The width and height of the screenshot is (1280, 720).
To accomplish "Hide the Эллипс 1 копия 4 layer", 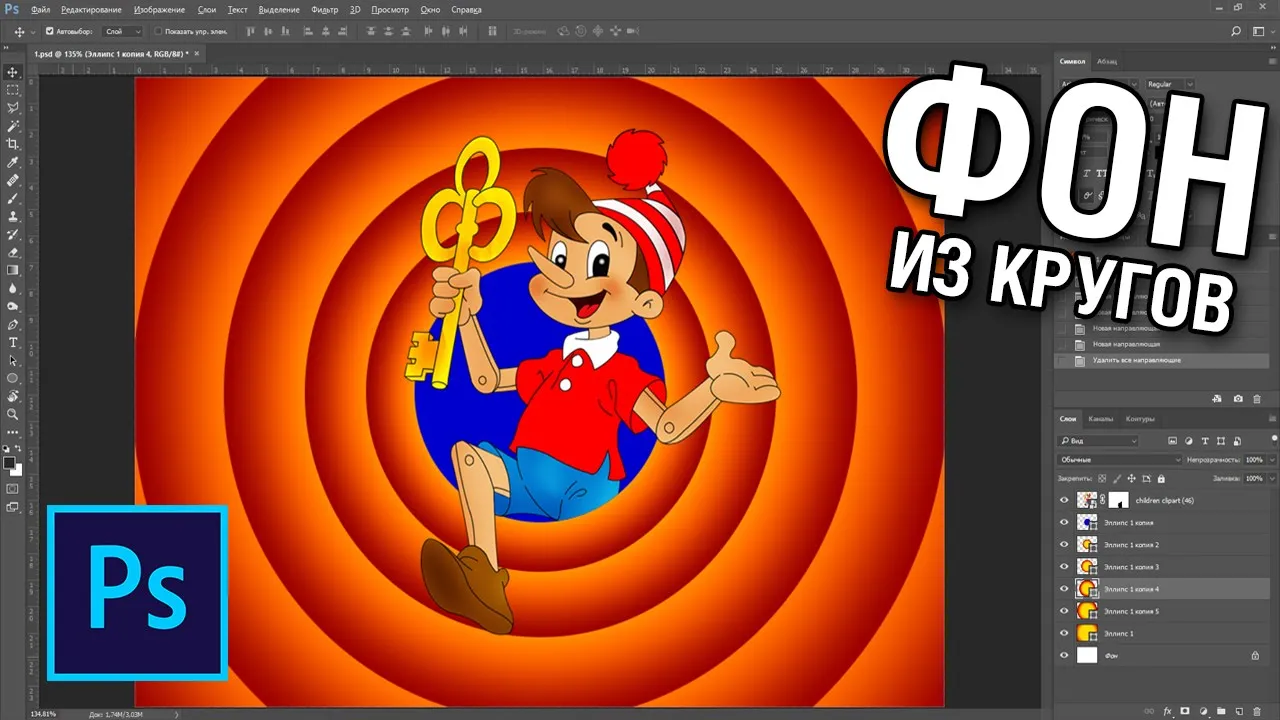I will [x=1064, y=589].
